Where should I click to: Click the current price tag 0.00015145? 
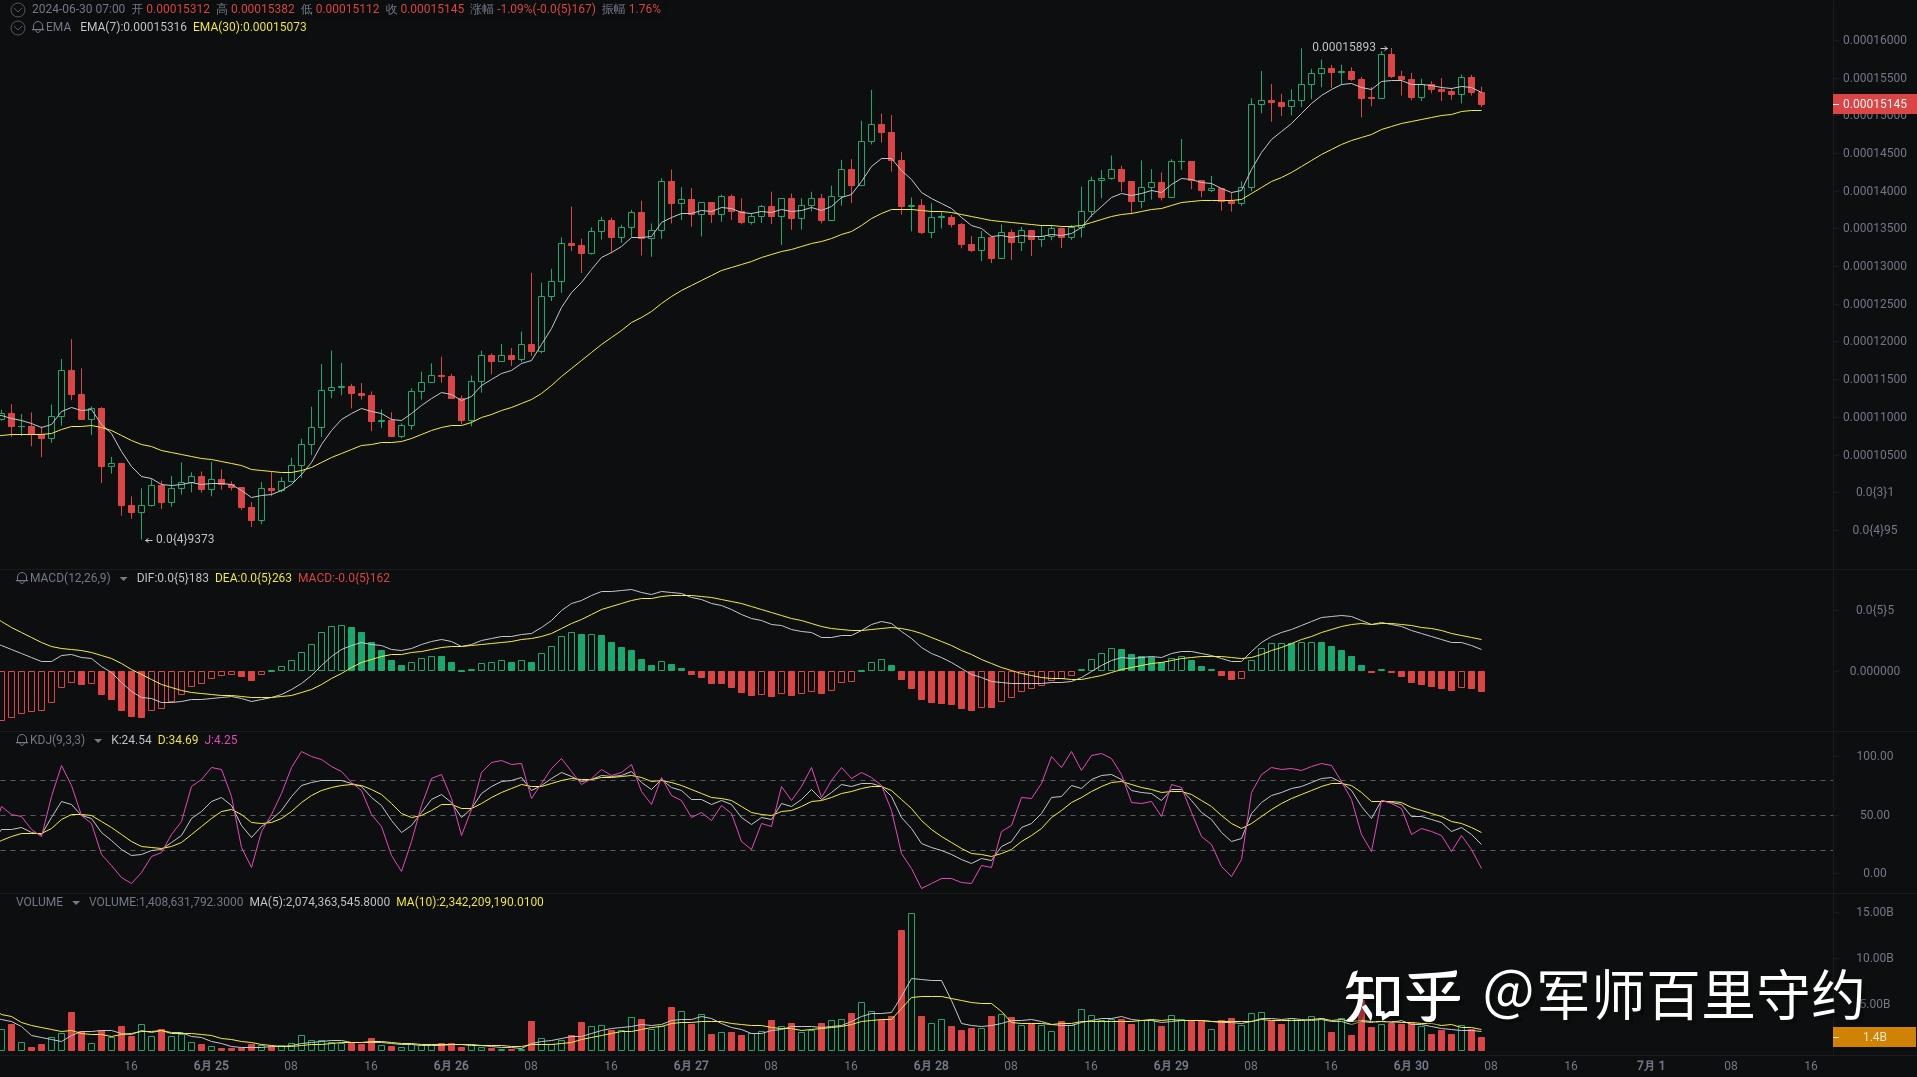pos(1873,104)
